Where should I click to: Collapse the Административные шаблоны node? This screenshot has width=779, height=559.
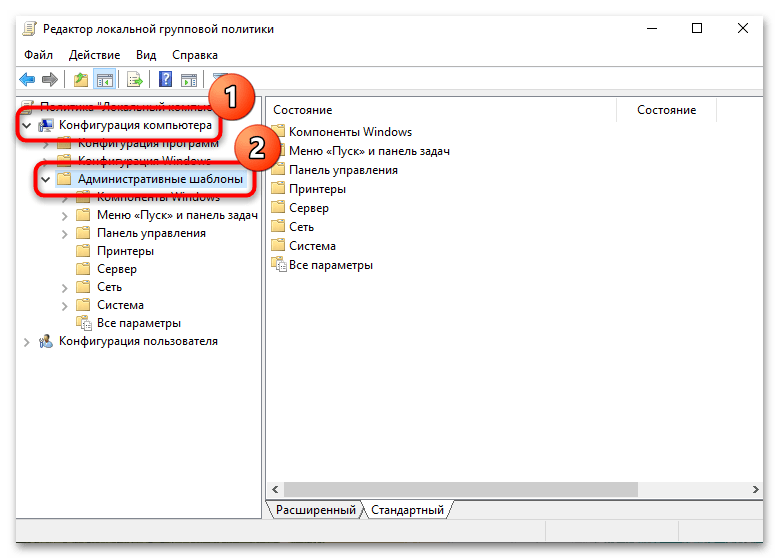(x=46, y=179)
